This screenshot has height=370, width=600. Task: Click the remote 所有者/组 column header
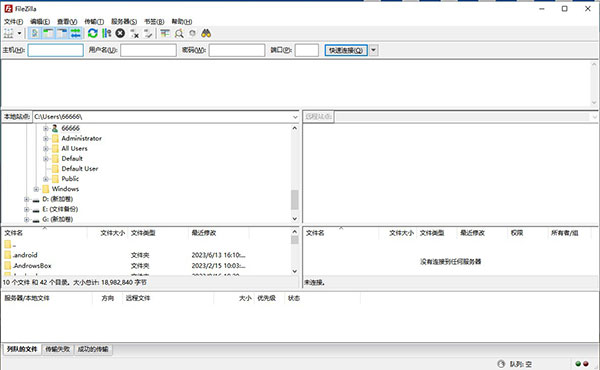[x=569, y=233]
